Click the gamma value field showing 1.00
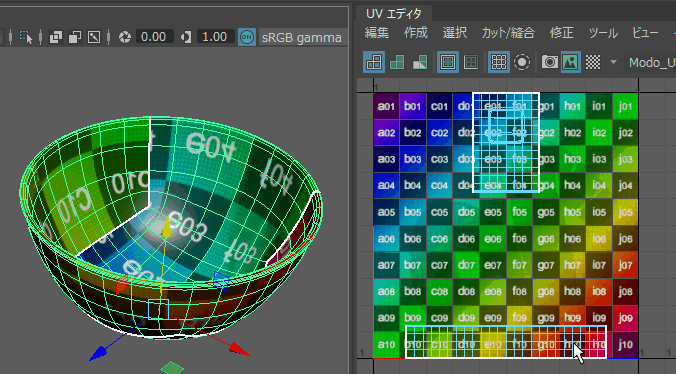This screenshot has width=676, height=374. (x=216, y=37)
